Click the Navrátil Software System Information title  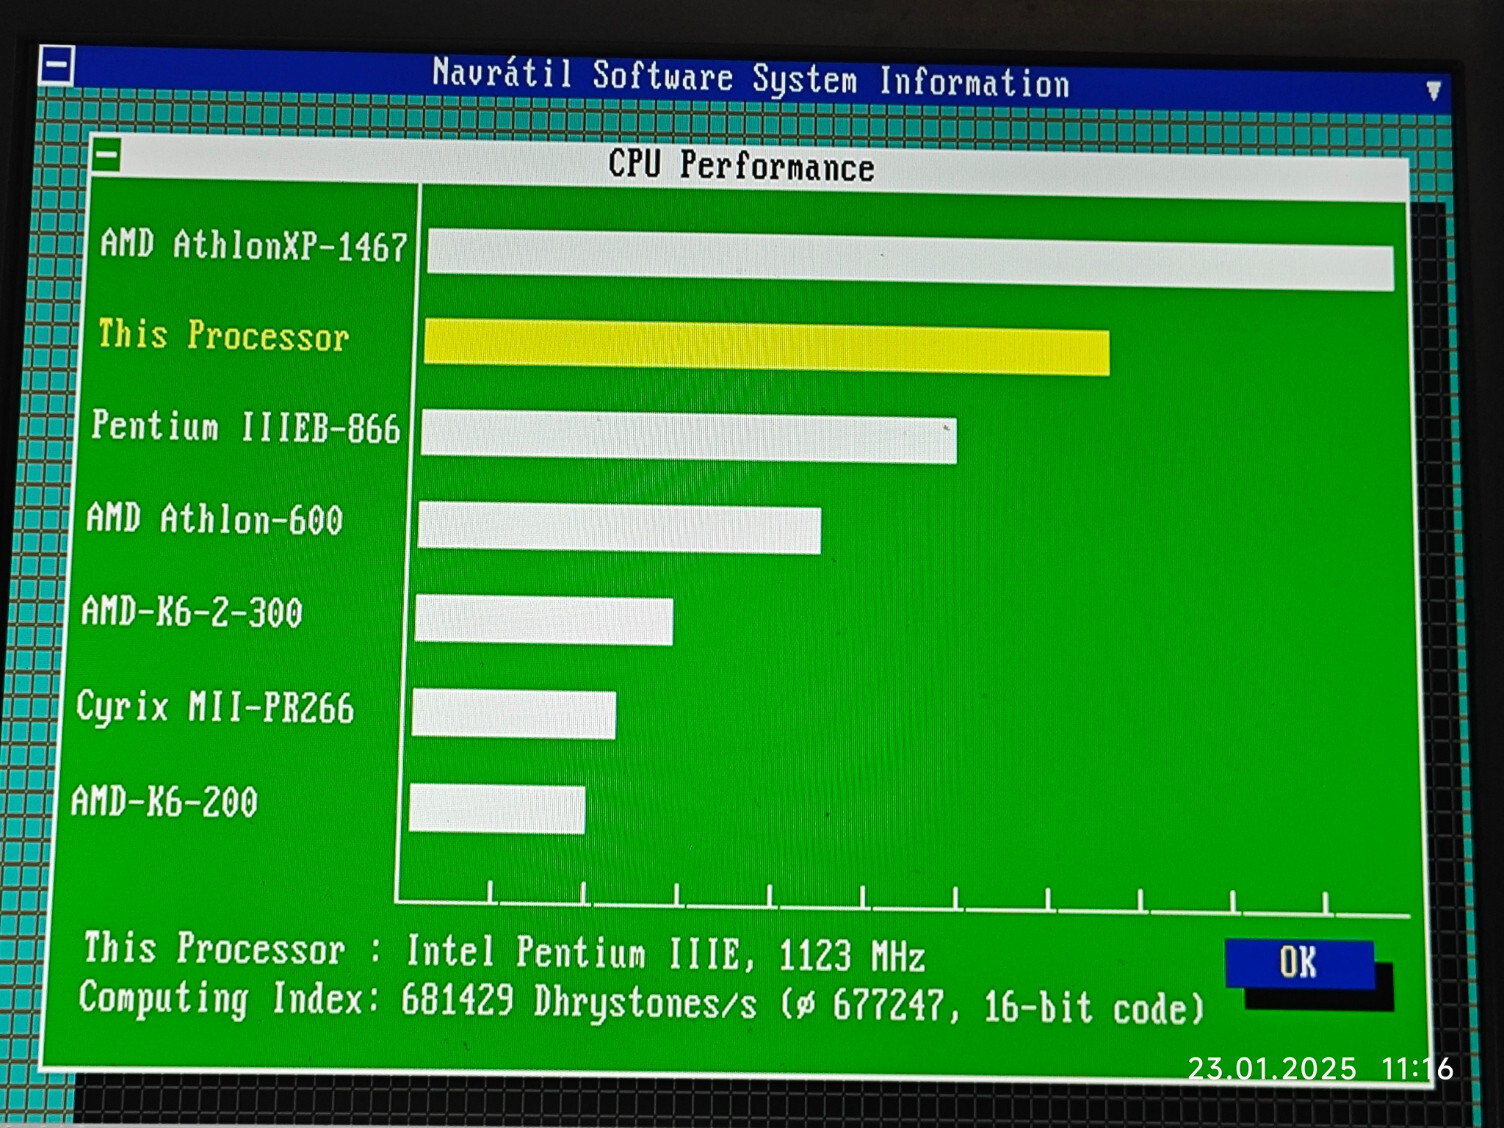751,78
